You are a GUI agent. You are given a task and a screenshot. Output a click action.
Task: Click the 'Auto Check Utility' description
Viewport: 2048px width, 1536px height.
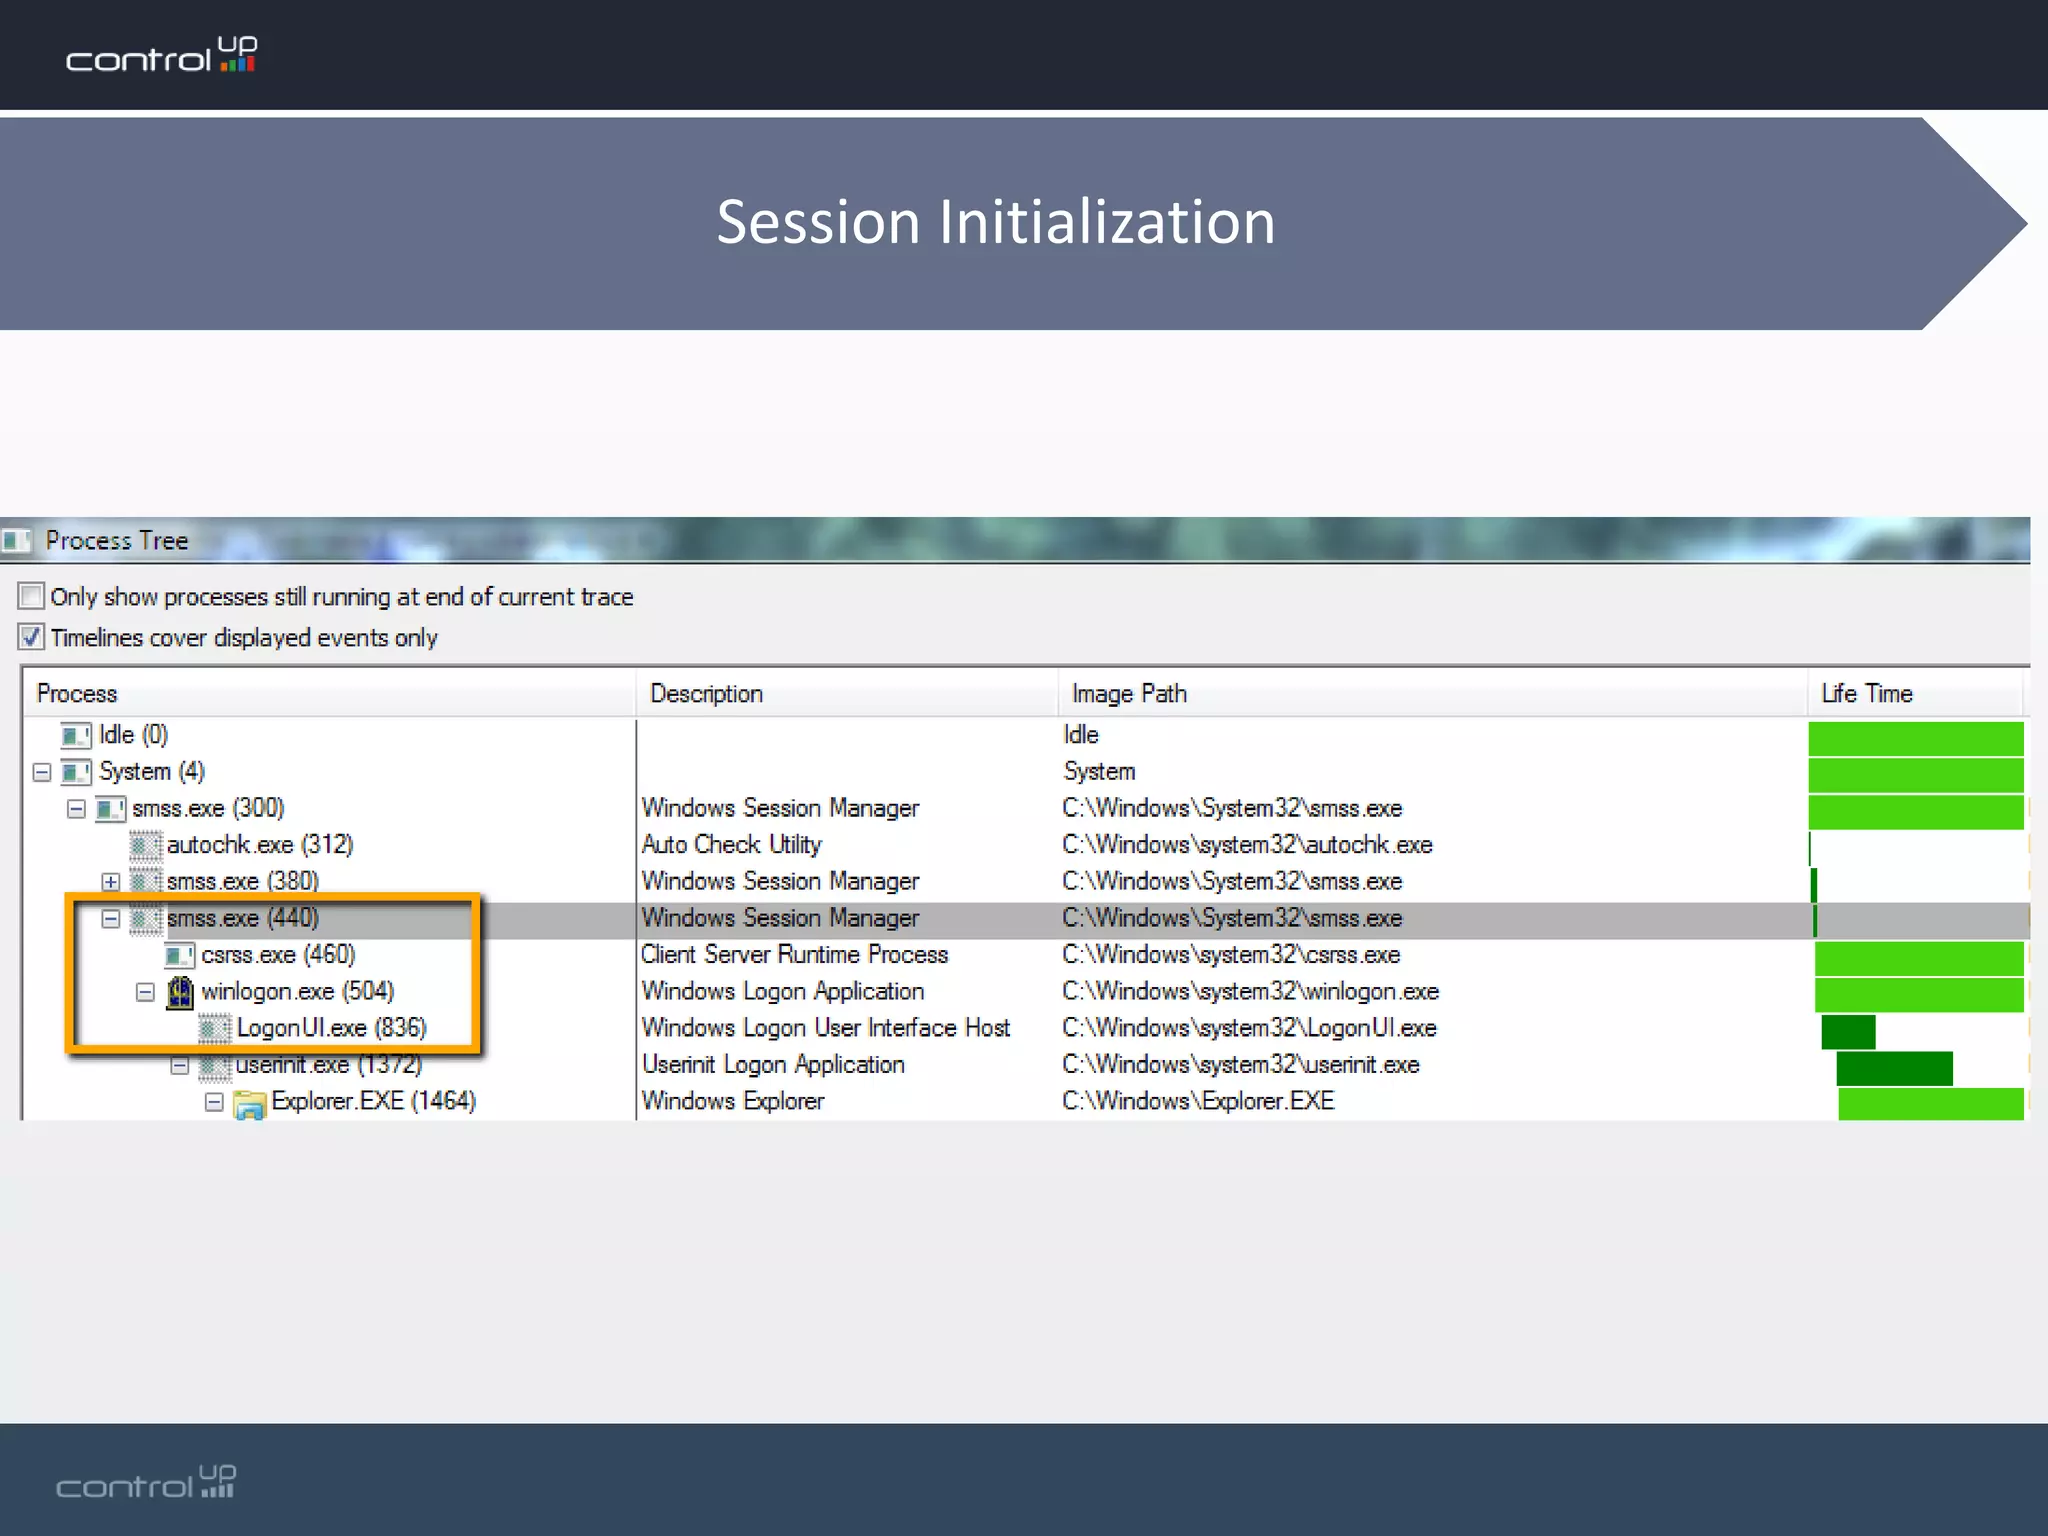click(731, 845)
